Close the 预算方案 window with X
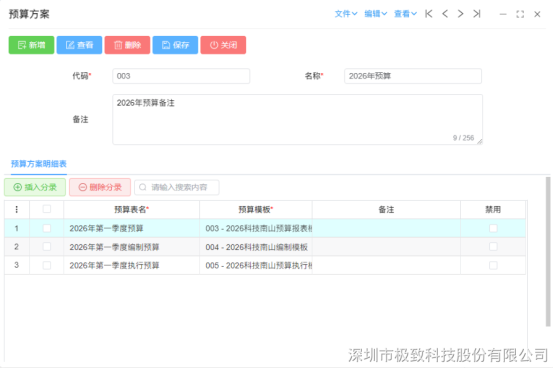Screen dimensions: 554x369 tap(537, 14)
